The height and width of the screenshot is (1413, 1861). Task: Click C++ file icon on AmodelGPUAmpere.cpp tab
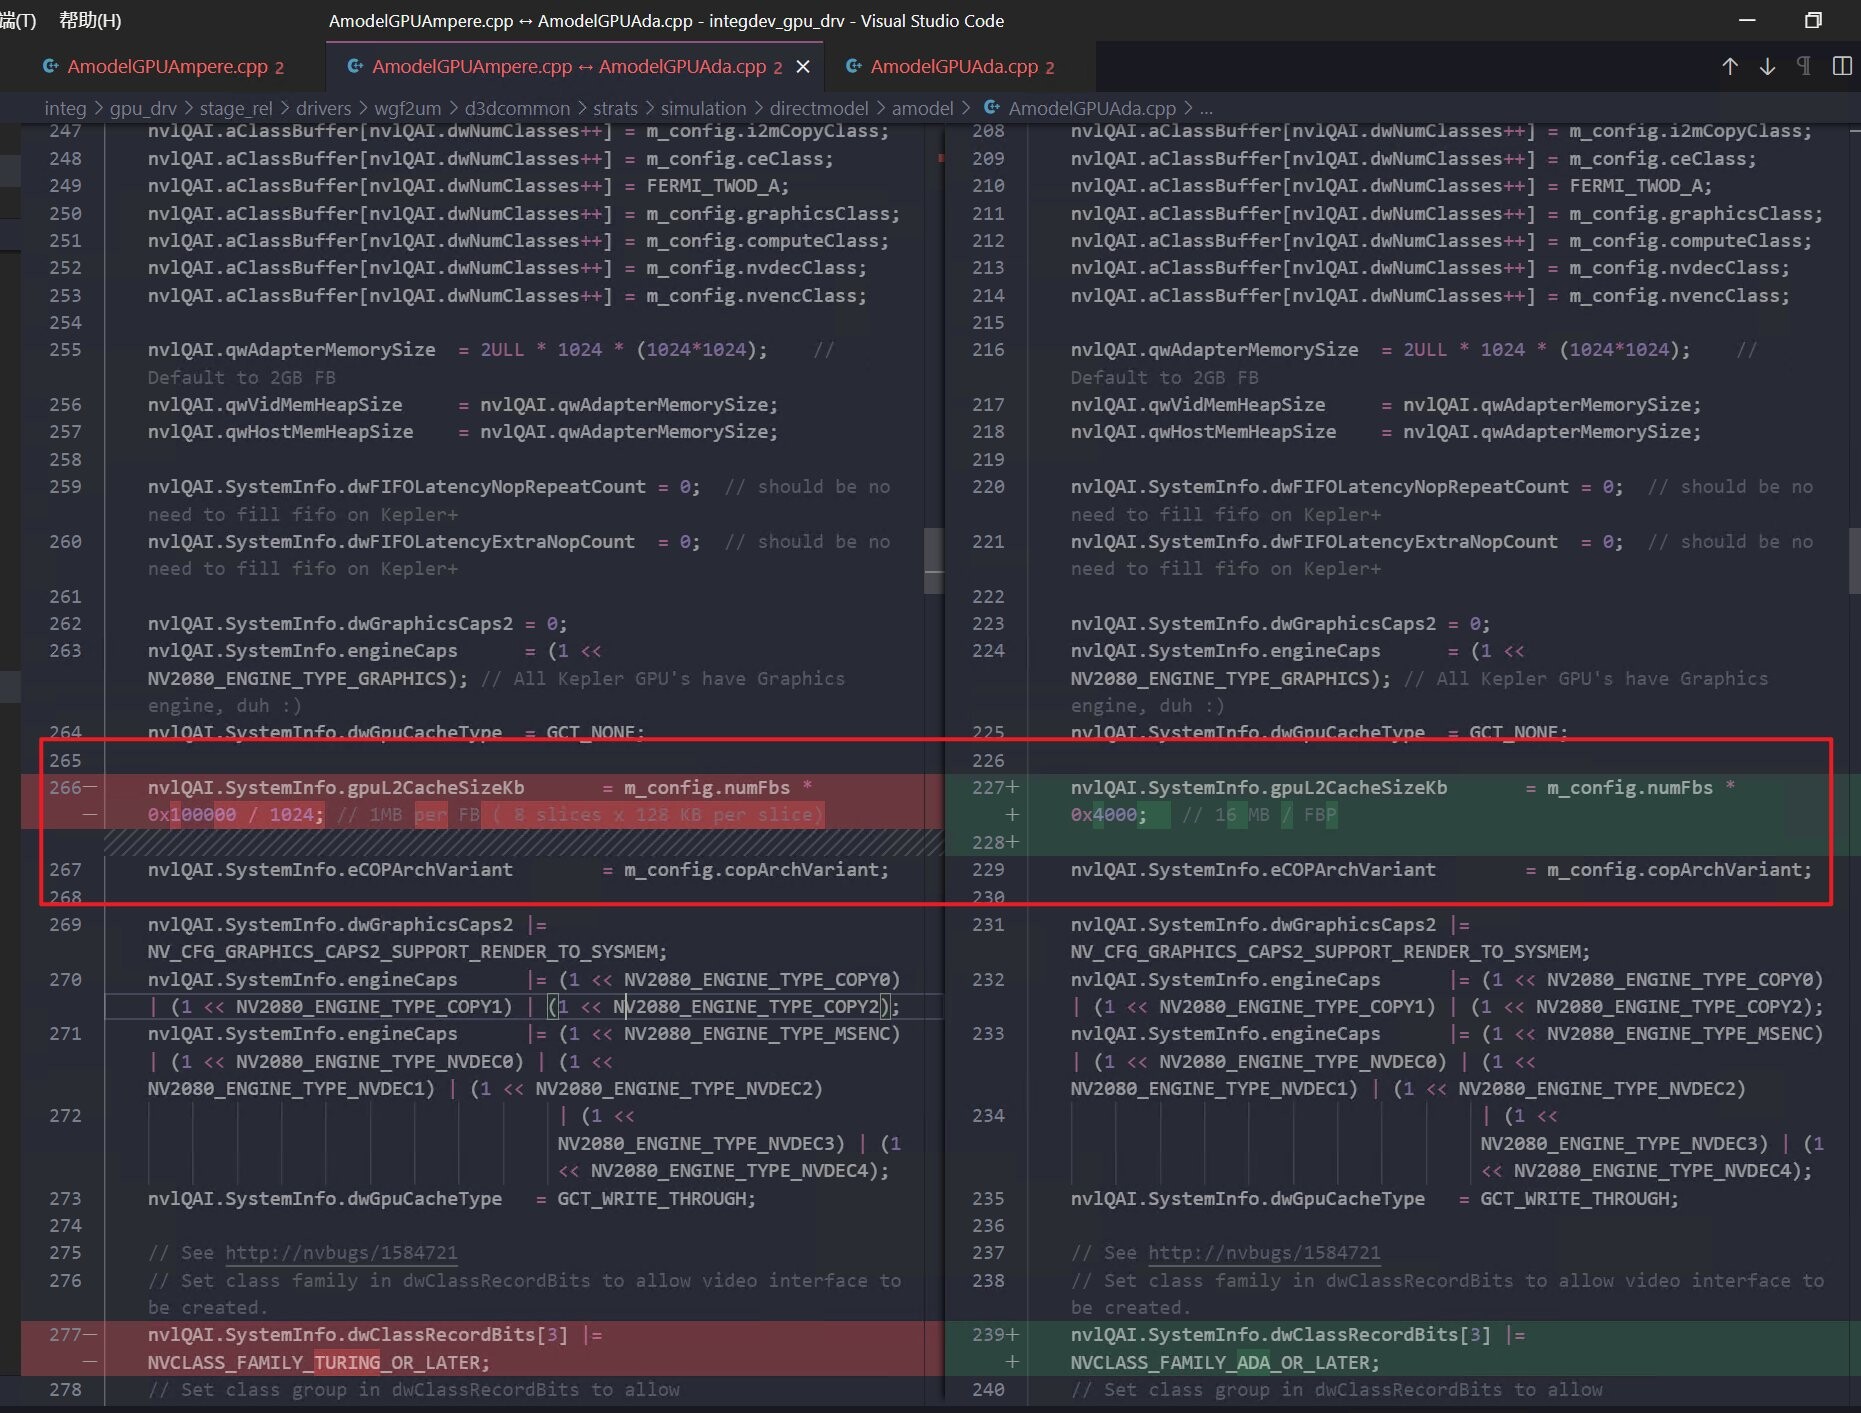pos(50,67)
